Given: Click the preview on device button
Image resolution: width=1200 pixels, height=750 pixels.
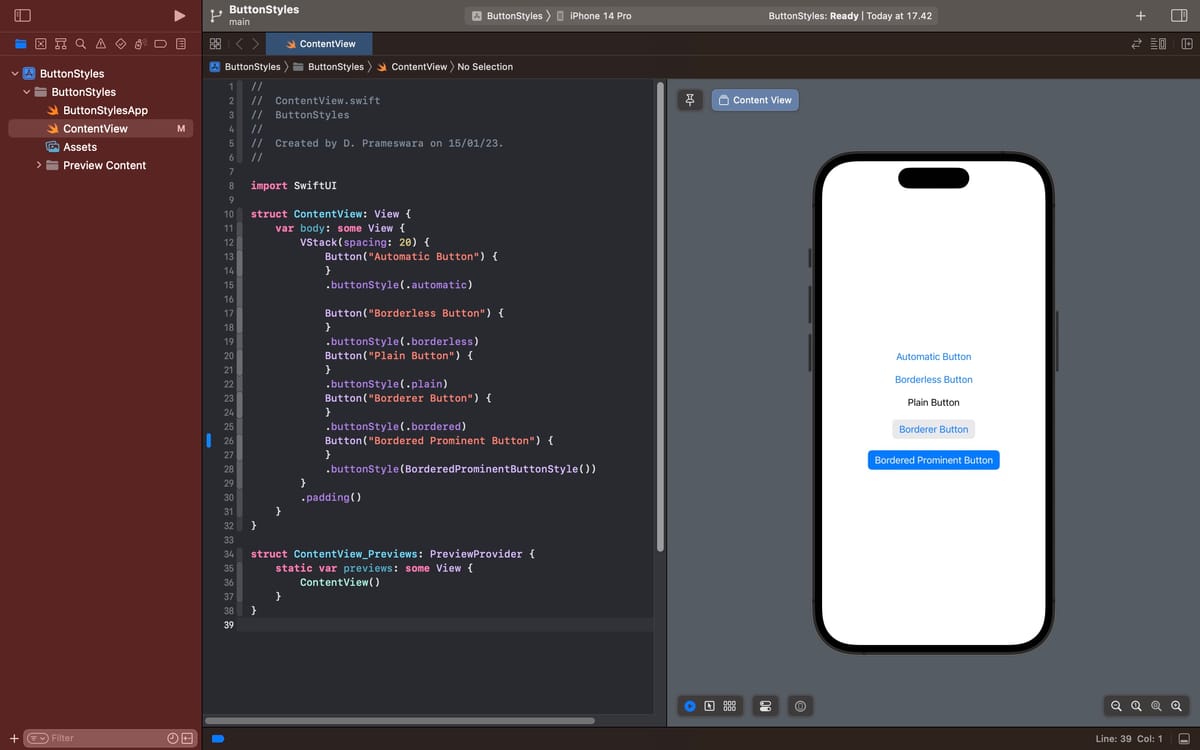Looking at the screenshot, I should click(x=801, y=706).
